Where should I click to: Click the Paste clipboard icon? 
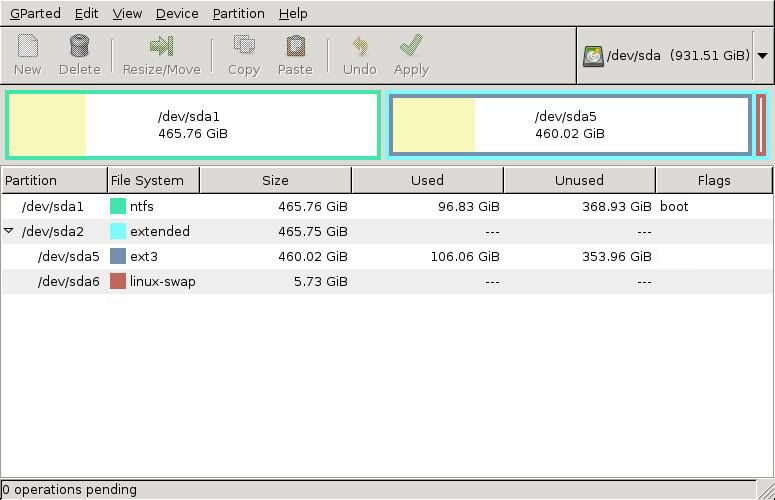(x=295, y=46)
